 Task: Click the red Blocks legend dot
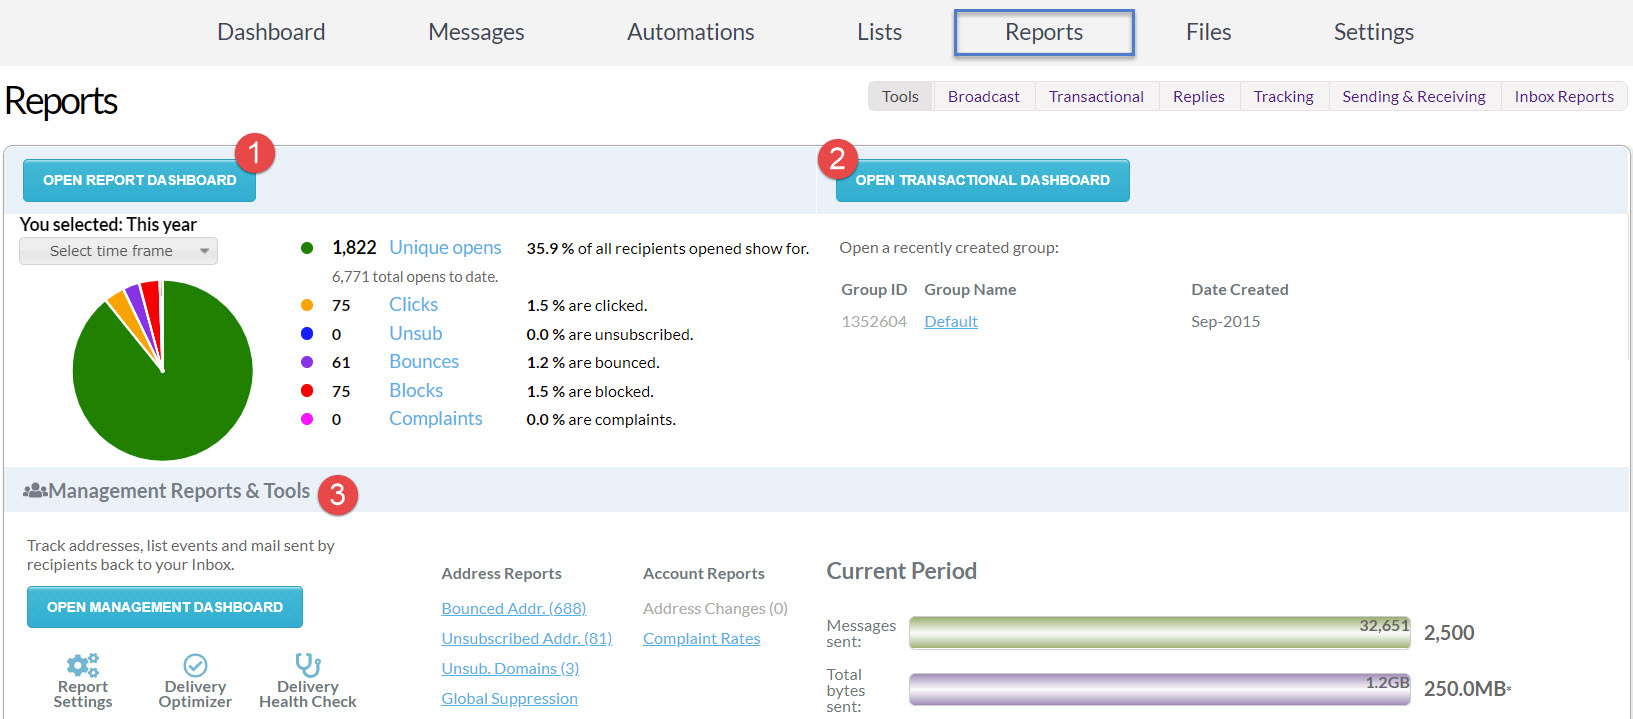pyautogui.click(x=307, y=391)
